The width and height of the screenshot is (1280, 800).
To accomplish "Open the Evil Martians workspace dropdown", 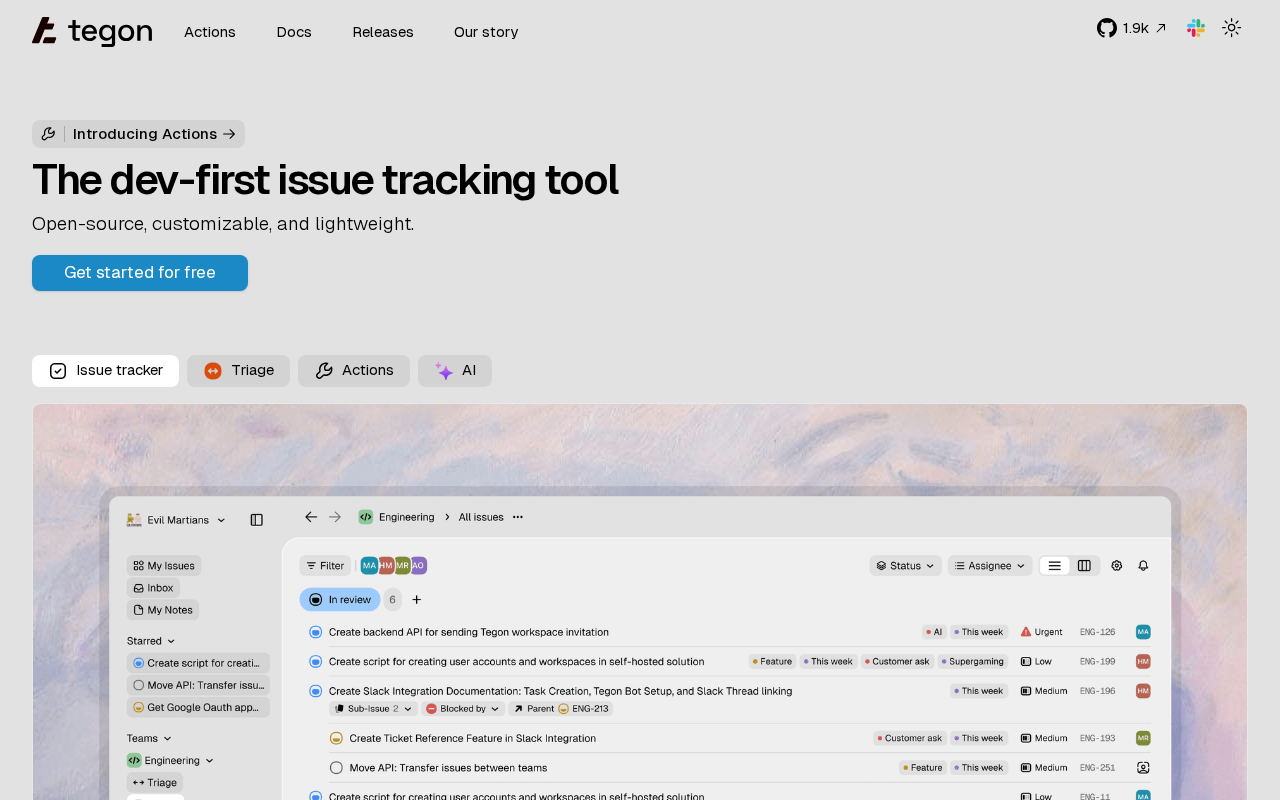I will click(x=177, y=520).
